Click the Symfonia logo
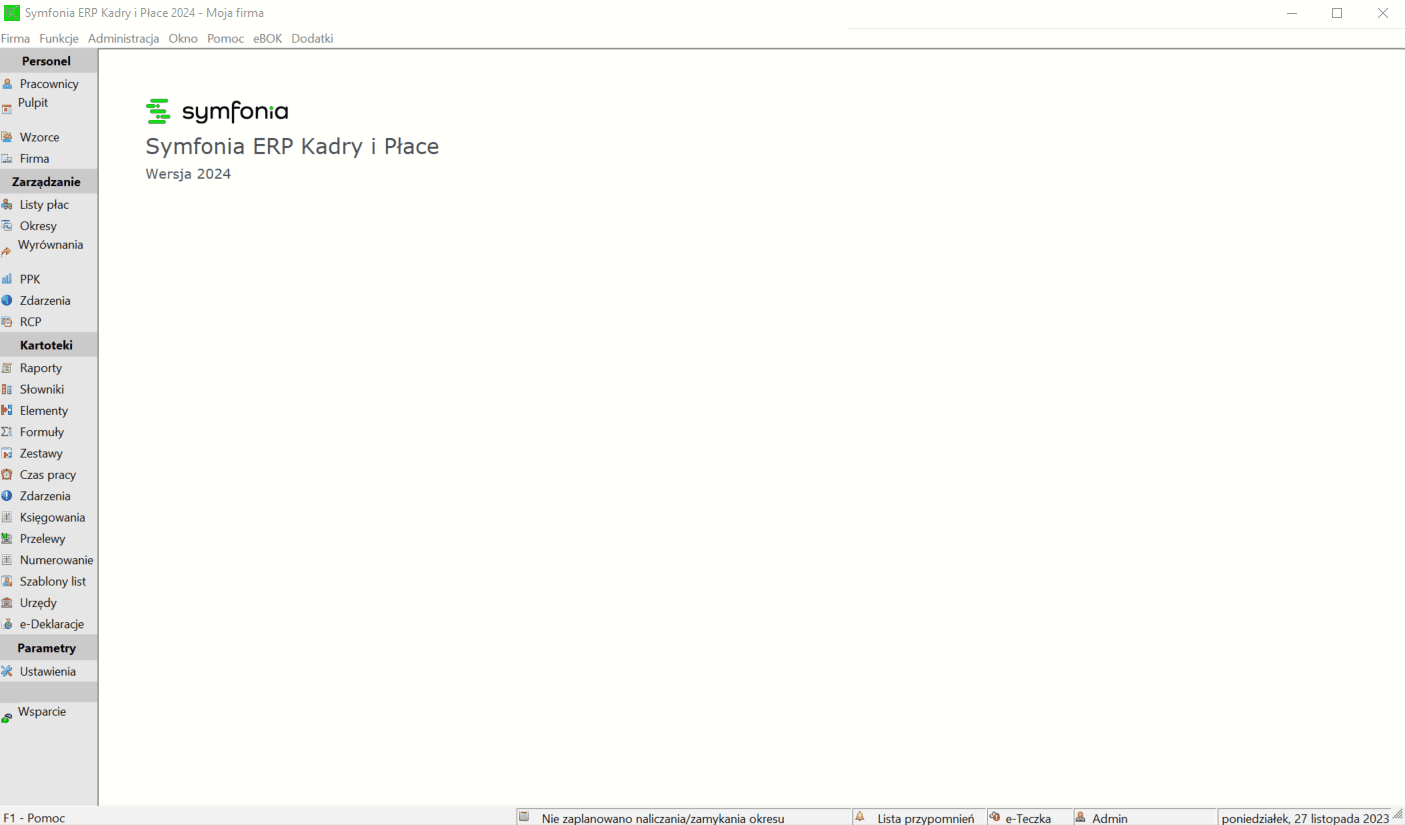Screen dimensions: 1405x825 (217, 111)
